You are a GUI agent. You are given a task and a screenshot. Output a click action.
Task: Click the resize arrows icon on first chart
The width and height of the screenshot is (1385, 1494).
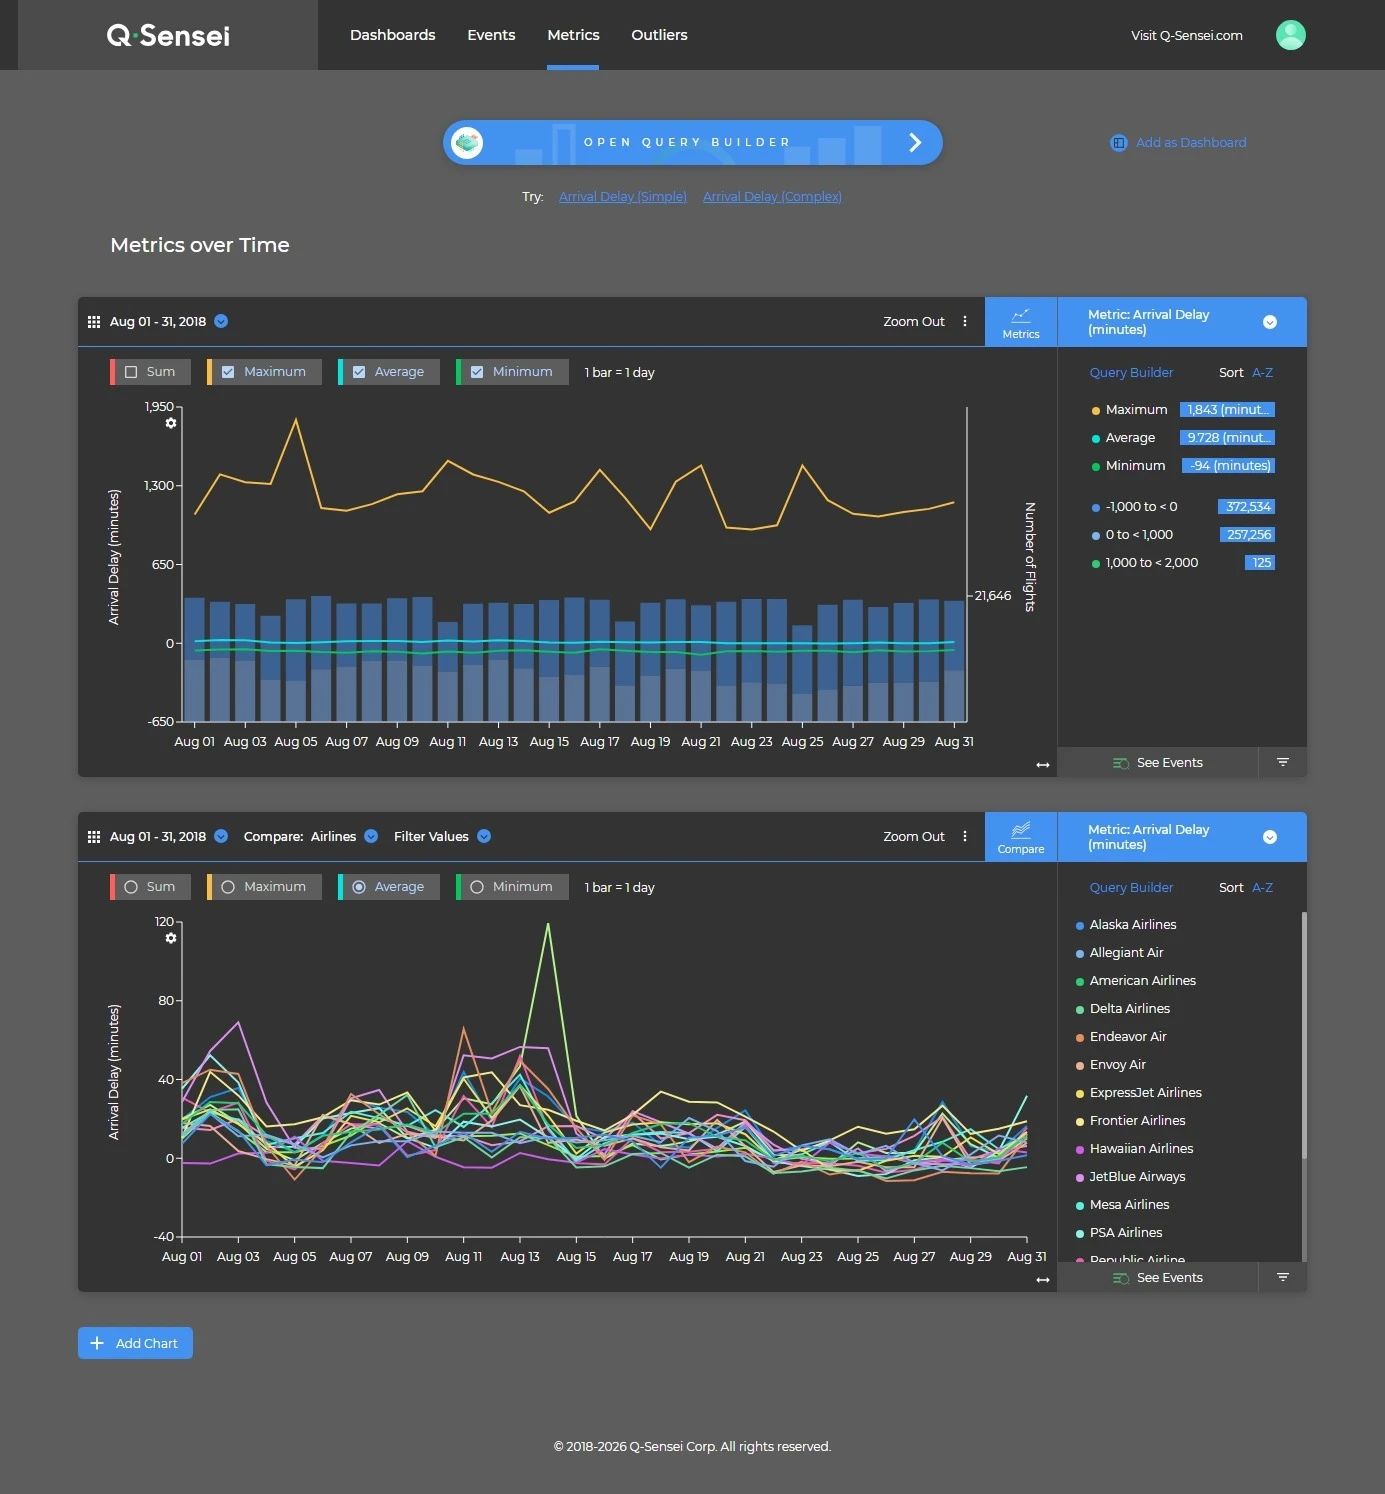(1043, 765)
